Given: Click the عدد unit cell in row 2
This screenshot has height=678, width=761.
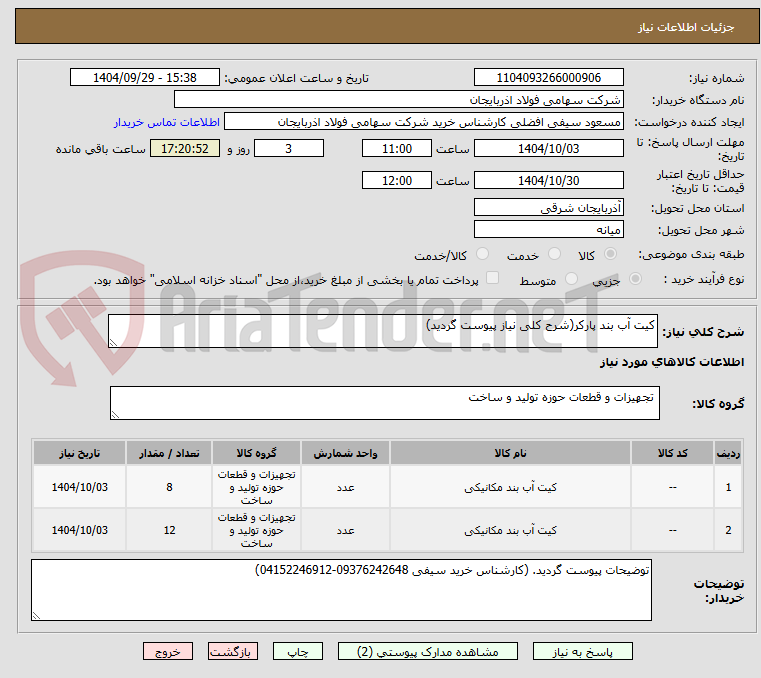Looking at the screenshot, I should [x=345, y=530].
